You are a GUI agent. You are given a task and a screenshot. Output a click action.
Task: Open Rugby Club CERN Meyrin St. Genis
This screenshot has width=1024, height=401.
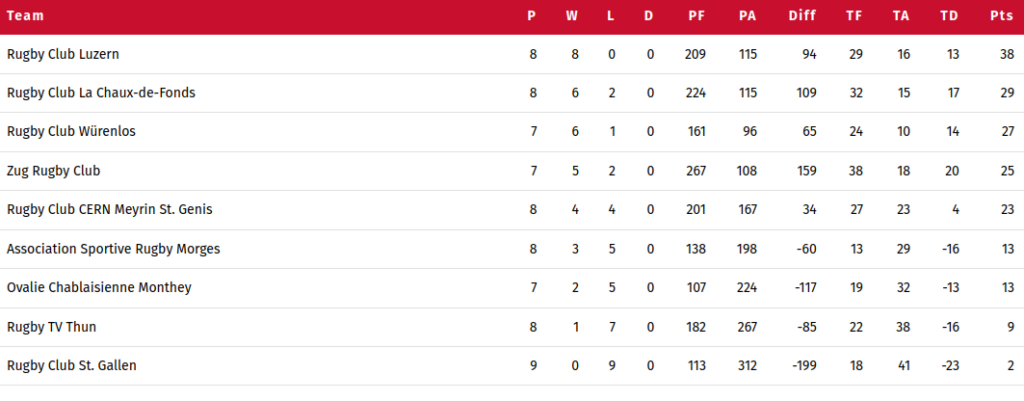pyautogui.click(x=110, y=210)
